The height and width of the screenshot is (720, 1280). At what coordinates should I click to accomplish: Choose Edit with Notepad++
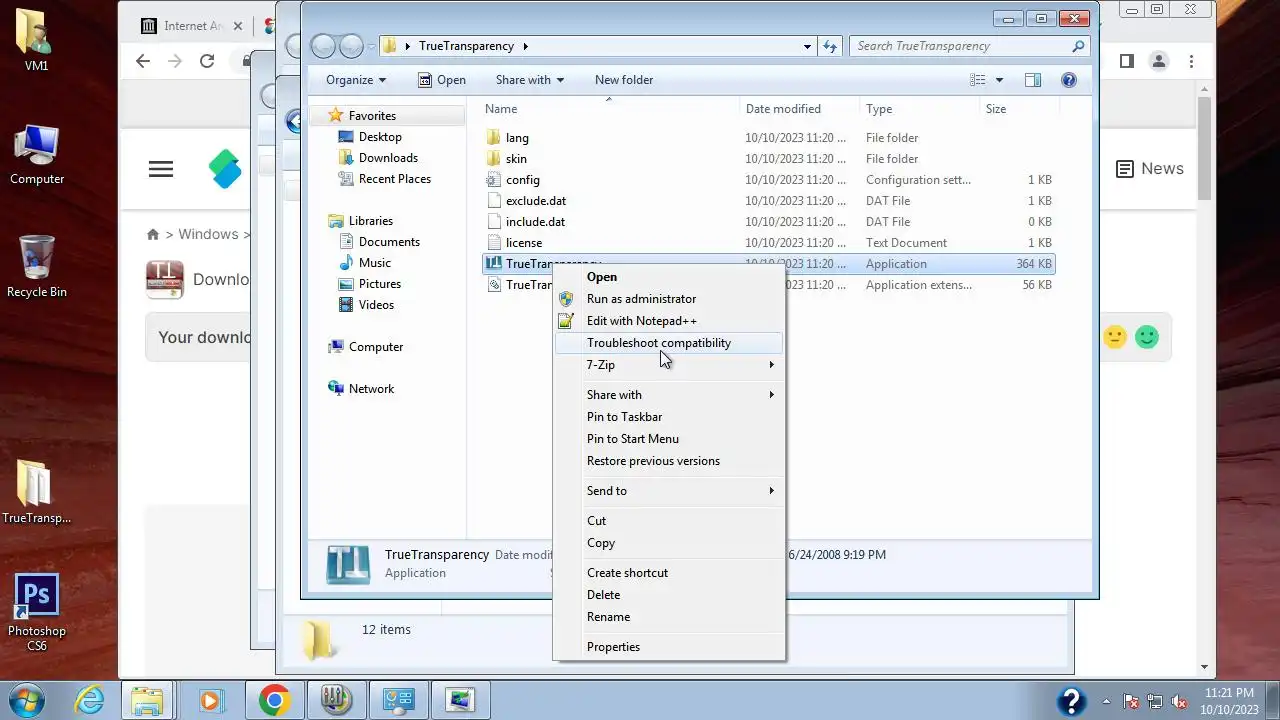(669, 321)
